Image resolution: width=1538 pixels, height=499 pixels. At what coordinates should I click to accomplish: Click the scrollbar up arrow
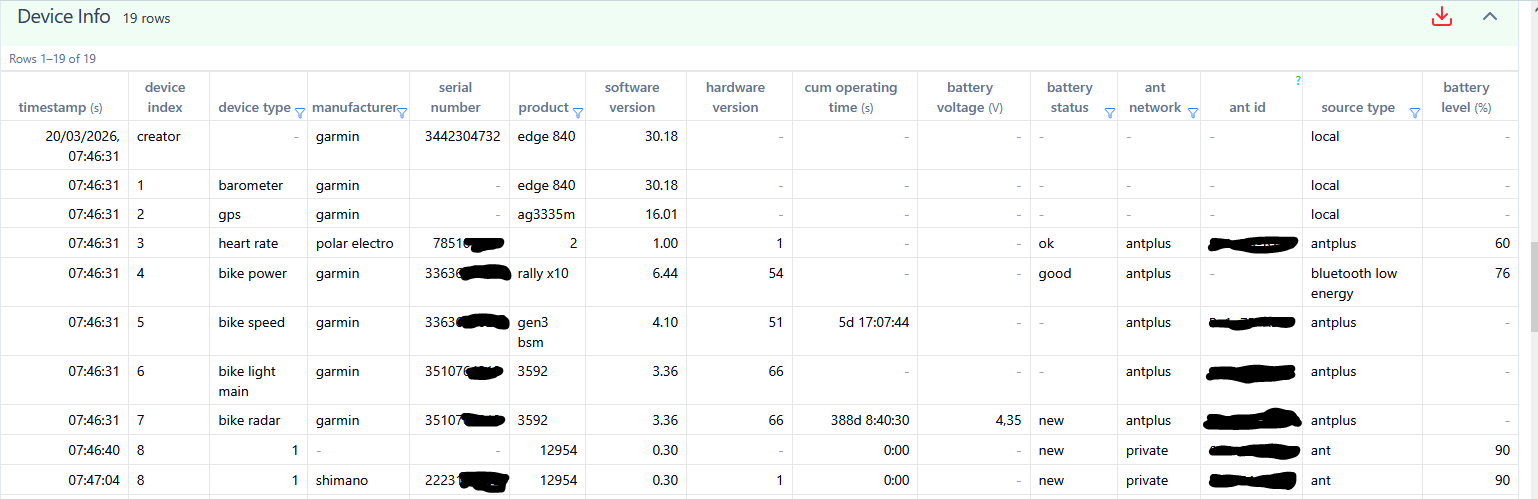click(x=1530, y=7)
